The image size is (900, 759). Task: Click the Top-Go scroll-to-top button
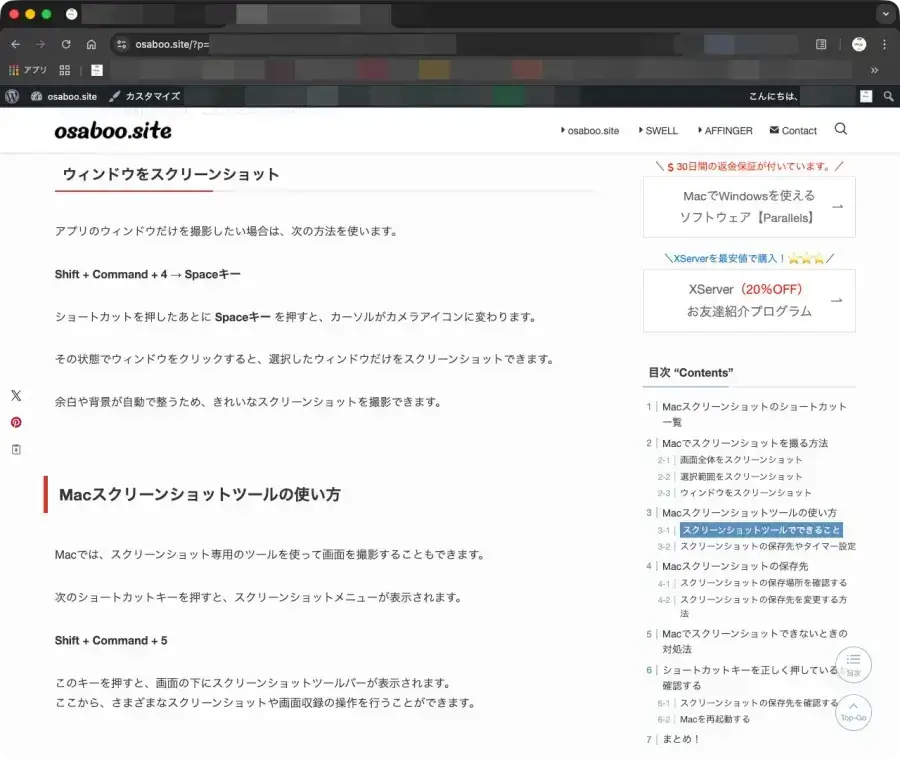pos(853,713)
